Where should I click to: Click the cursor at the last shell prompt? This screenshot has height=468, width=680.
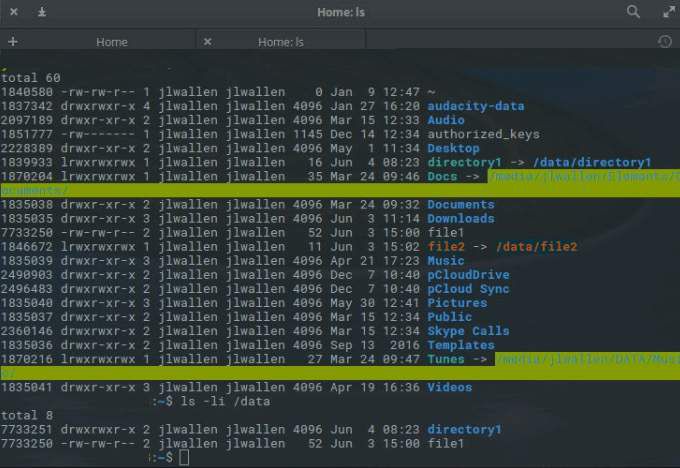[x=184, y=458]
